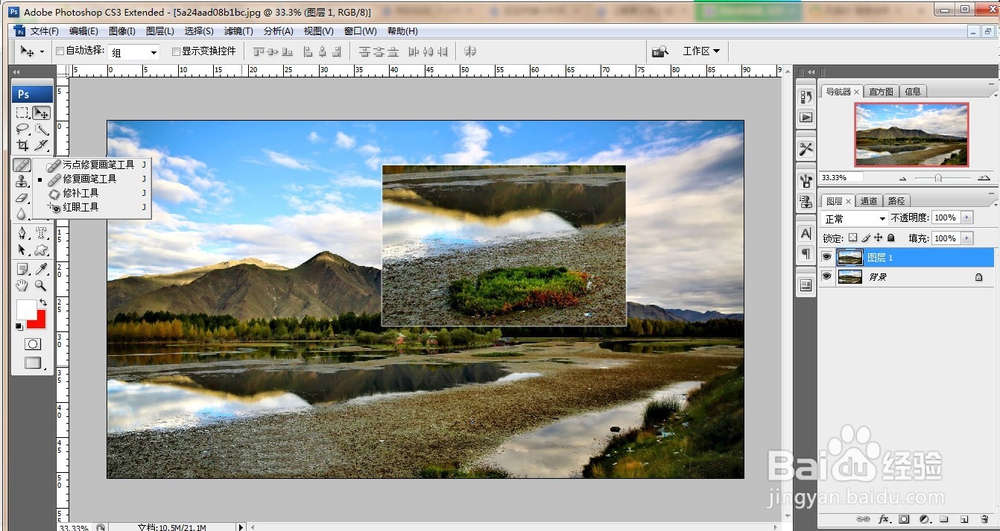
Task: Open Move tool preset picker arrow
Action: 42,52
